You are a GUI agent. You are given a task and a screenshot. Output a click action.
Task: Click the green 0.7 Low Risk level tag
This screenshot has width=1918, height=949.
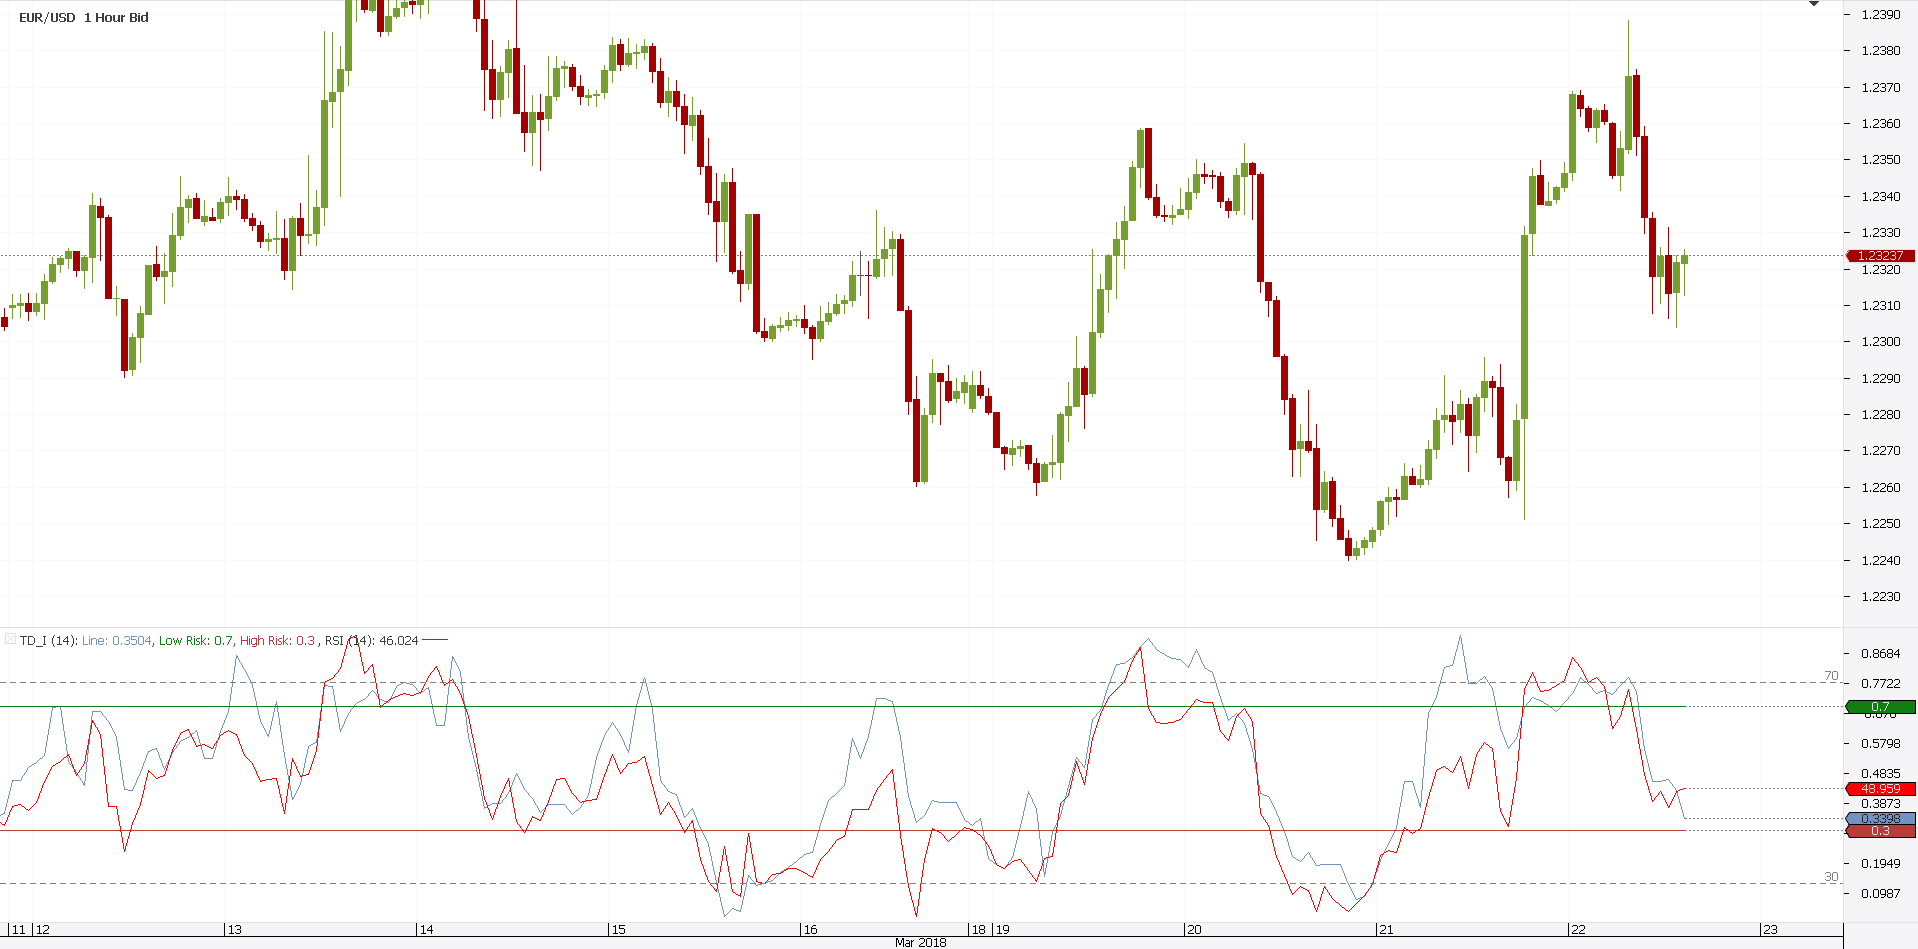pos(1883,707)
